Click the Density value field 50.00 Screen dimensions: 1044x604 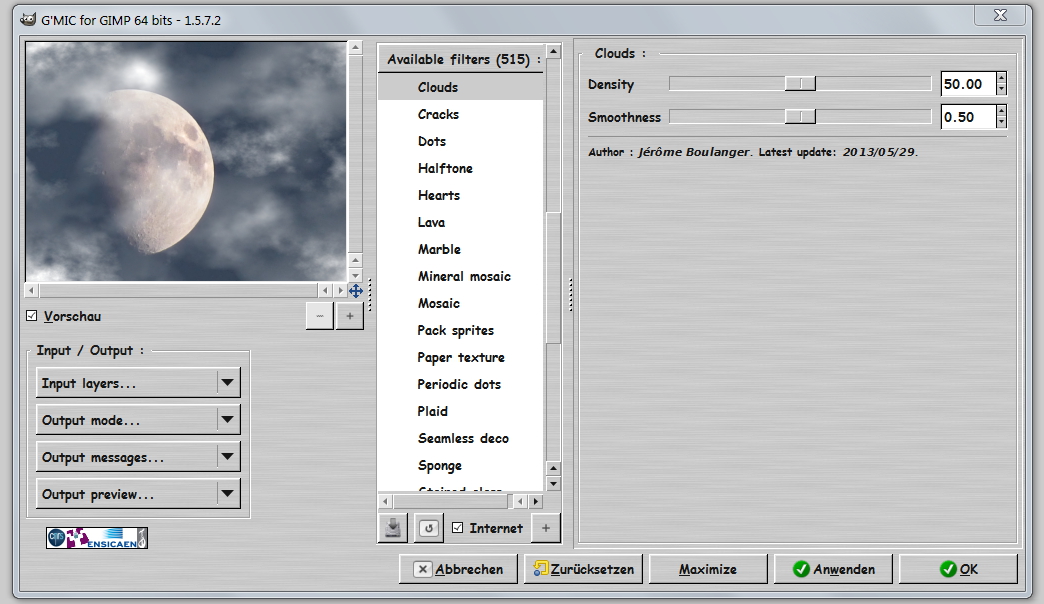(x=969, y=84)
